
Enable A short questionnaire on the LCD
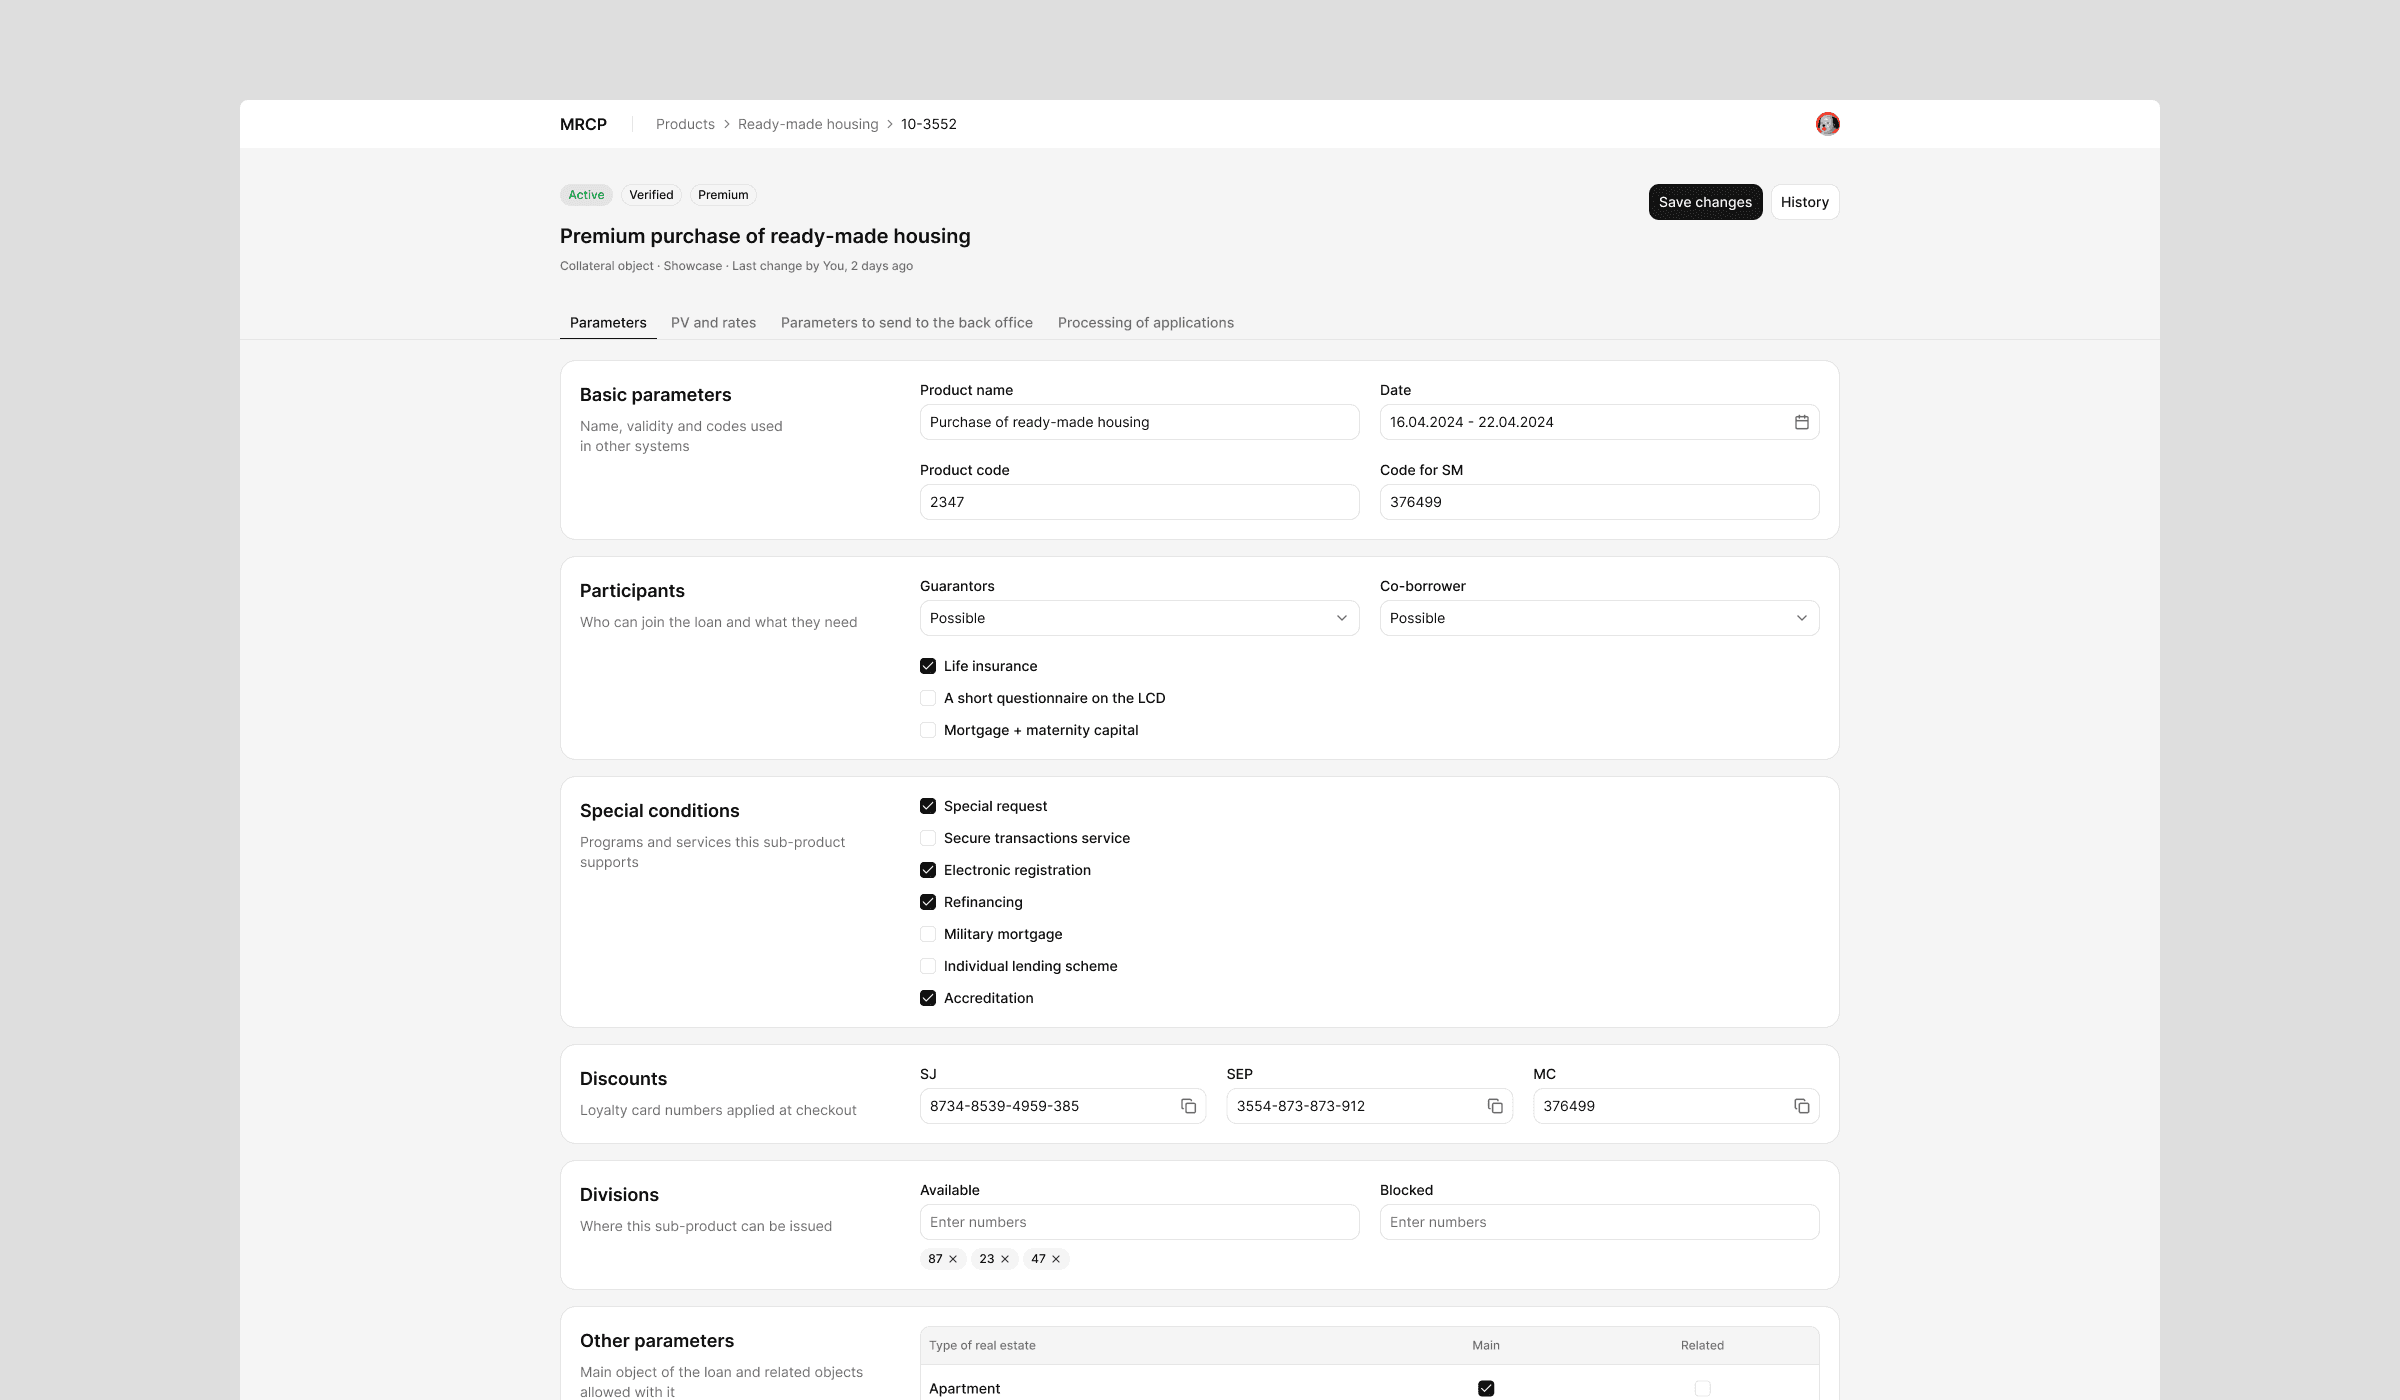(x=928, y=698)
